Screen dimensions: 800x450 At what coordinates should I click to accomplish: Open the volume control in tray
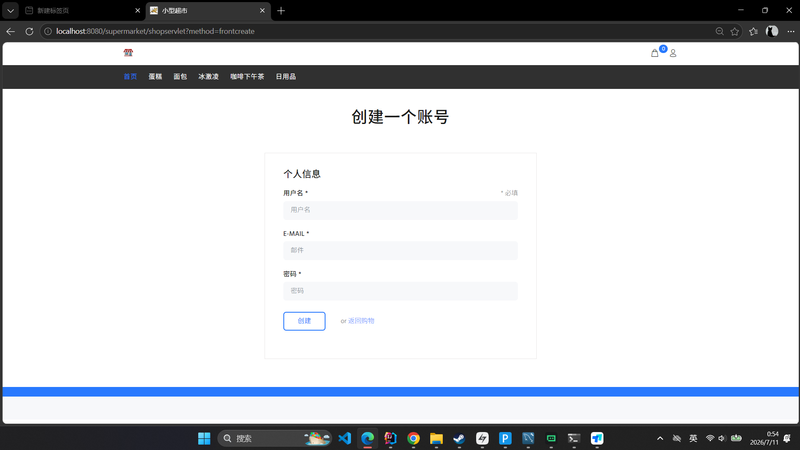click(x=721, y=438)
